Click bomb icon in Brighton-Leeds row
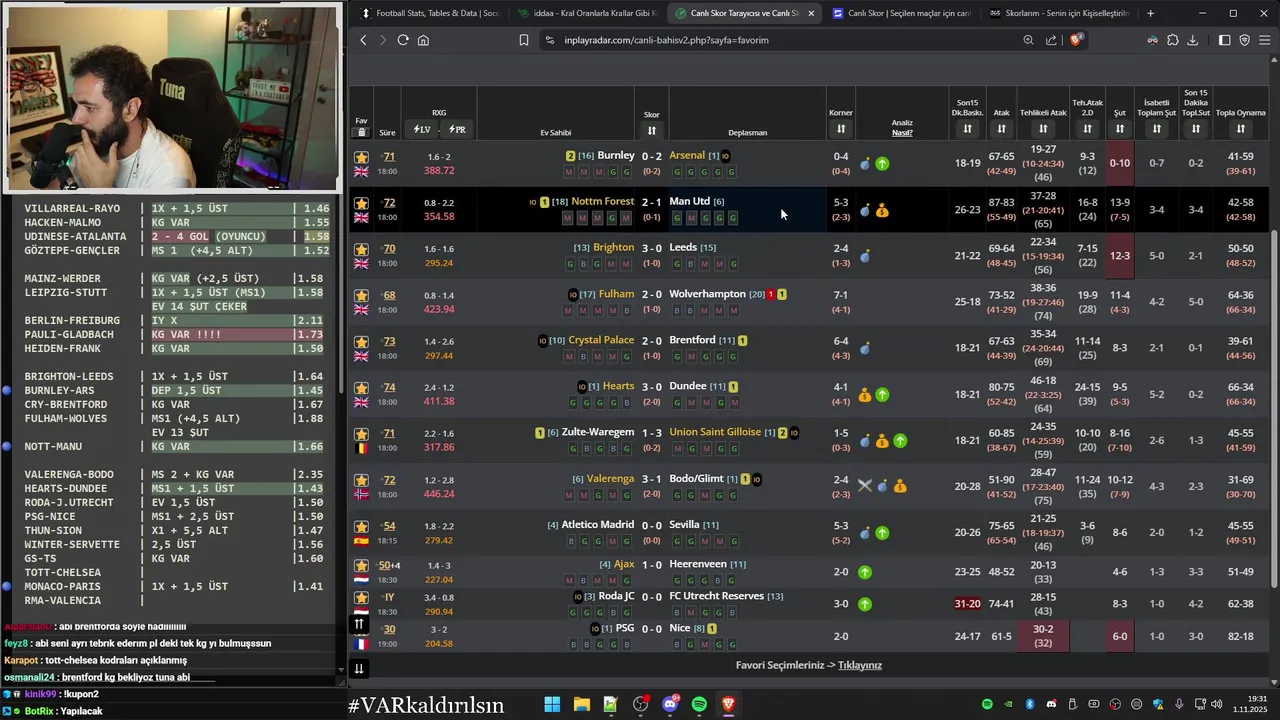Viewport: 1280px width, 720px height. (865, 256)
